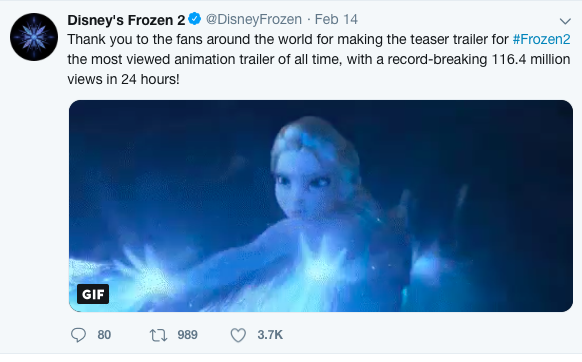Click the 3.7K likes count
This screenshot has height=362, width=582.
[x=270, y=335]
